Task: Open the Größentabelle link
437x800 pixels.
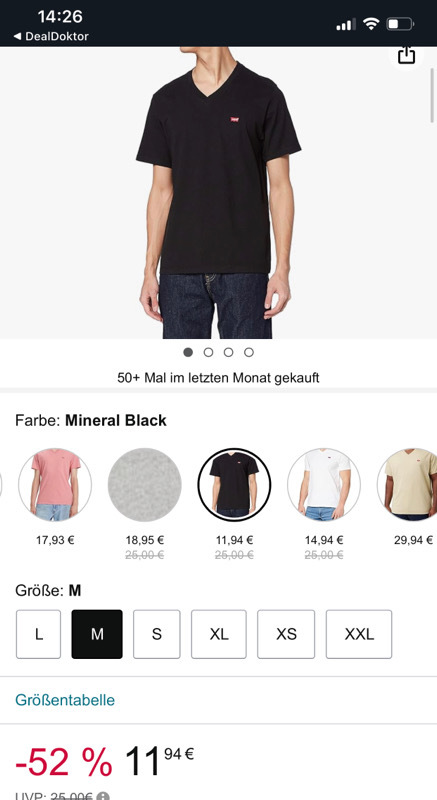Action: click(65, 699)
